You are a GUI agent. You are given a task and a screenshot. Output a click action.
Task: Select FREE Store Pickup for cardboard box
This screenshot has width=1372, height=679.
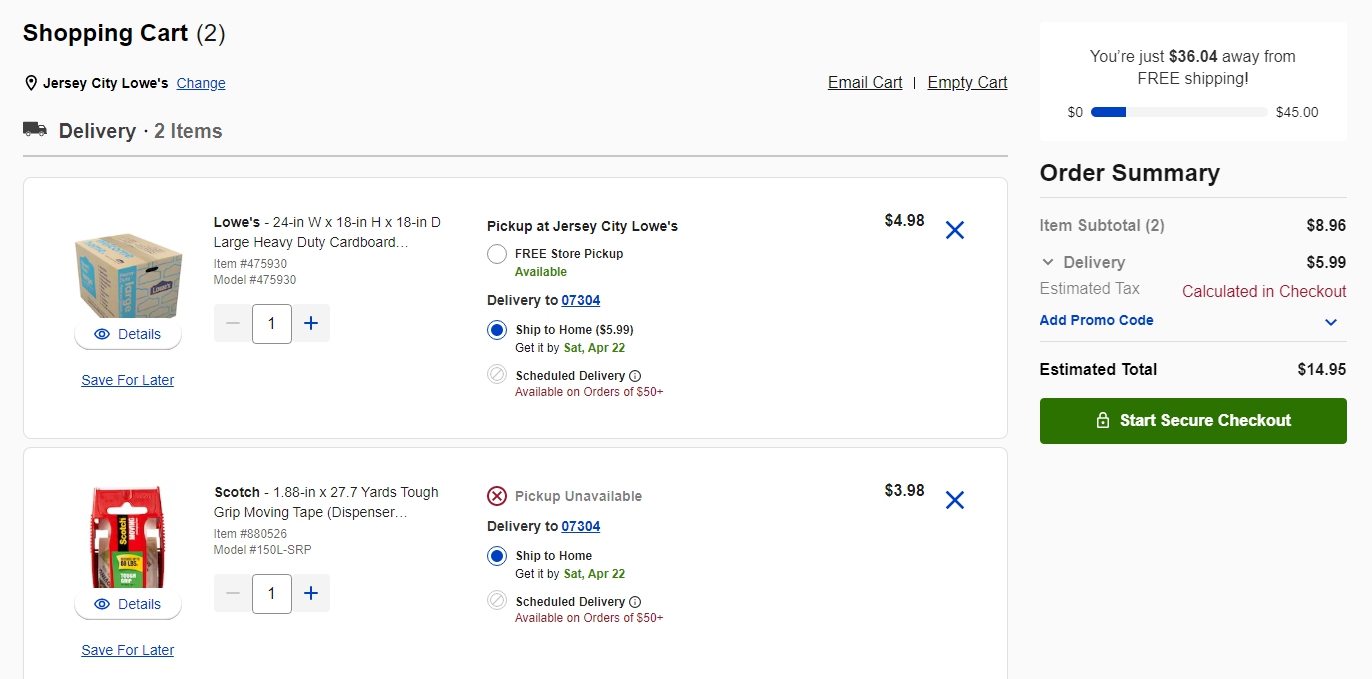(497, 254)
